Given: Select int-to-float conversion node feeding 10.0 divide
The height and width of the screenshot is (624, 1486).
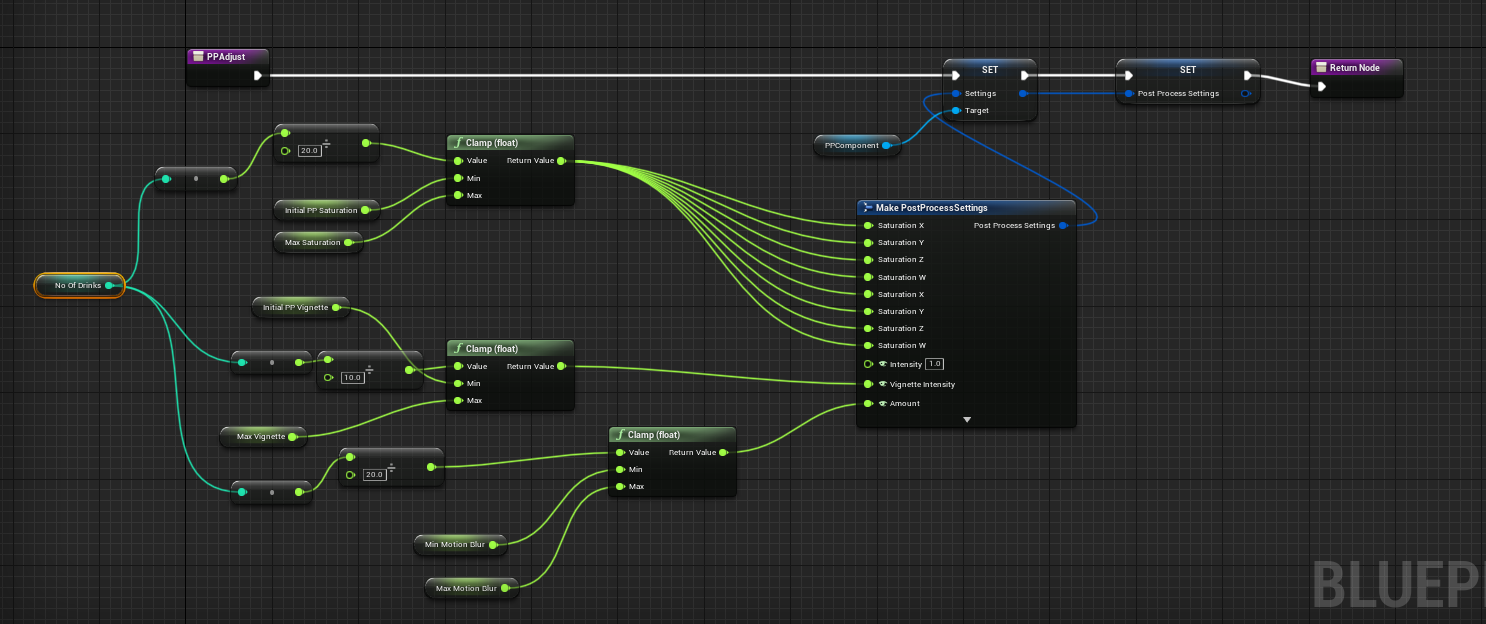Looking at the screenshot, I should [x=271, y=363].
